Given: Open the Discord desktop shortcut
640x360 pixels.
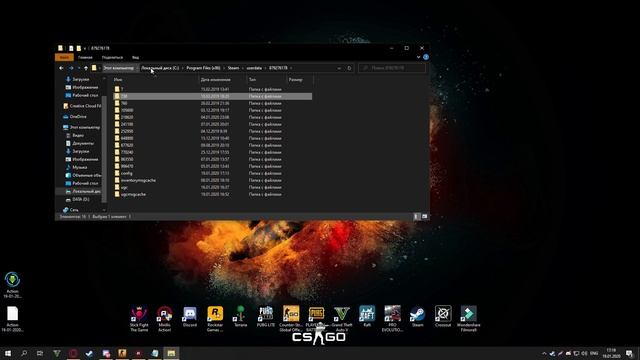Looking at the screenshot, I should point(190,317).
